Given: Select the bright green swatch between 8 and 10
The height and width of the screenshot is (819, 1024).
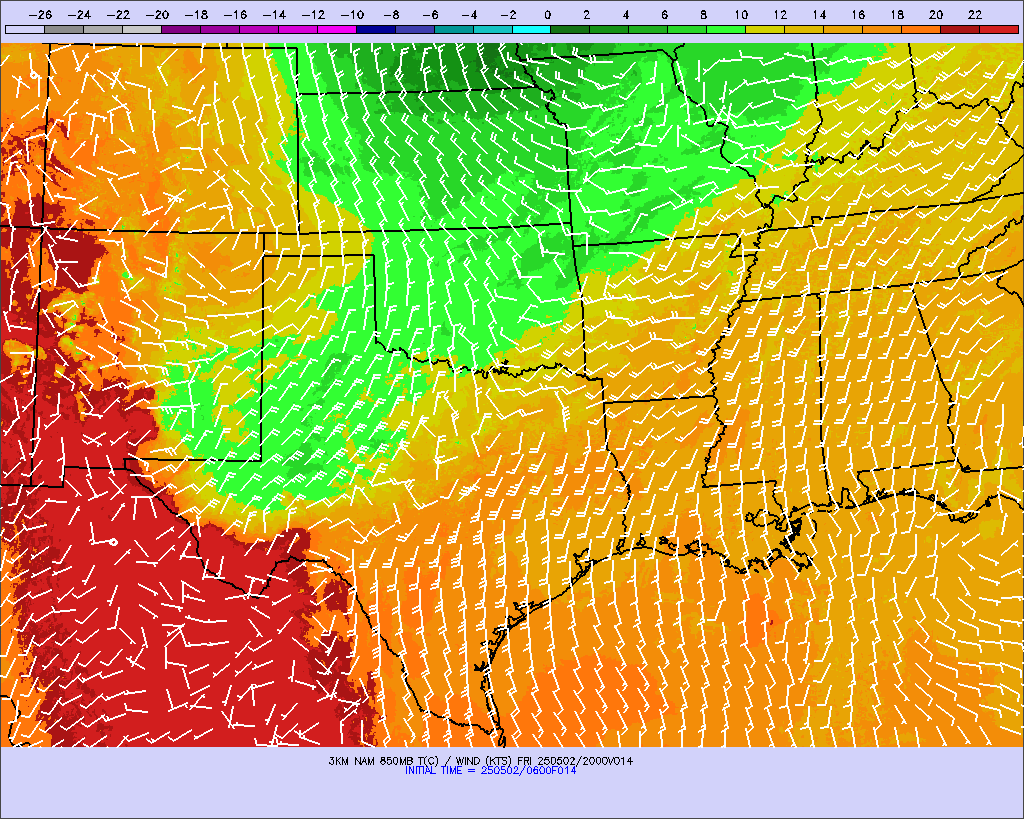Looking at the screenshot, I should tap(726, 29).
